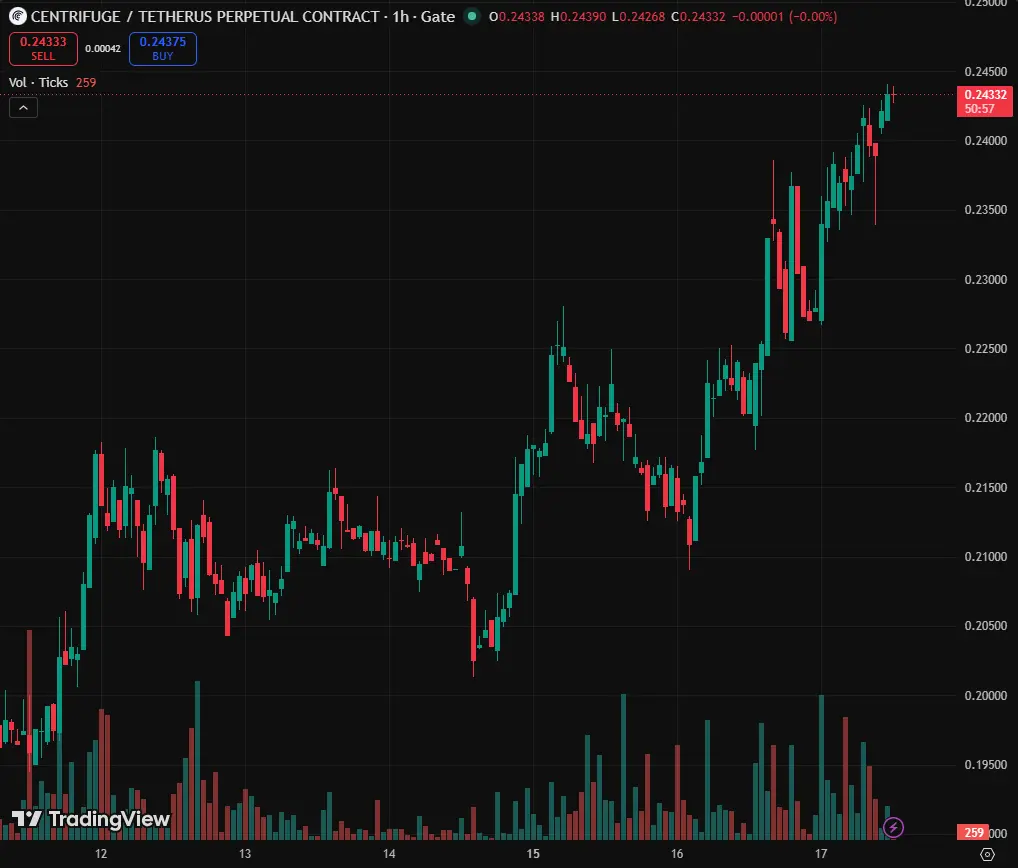The height and width of the screenshot is (868, 1018).
Task: Click the low price value L0.24268
Action: [x=639, y=16]
